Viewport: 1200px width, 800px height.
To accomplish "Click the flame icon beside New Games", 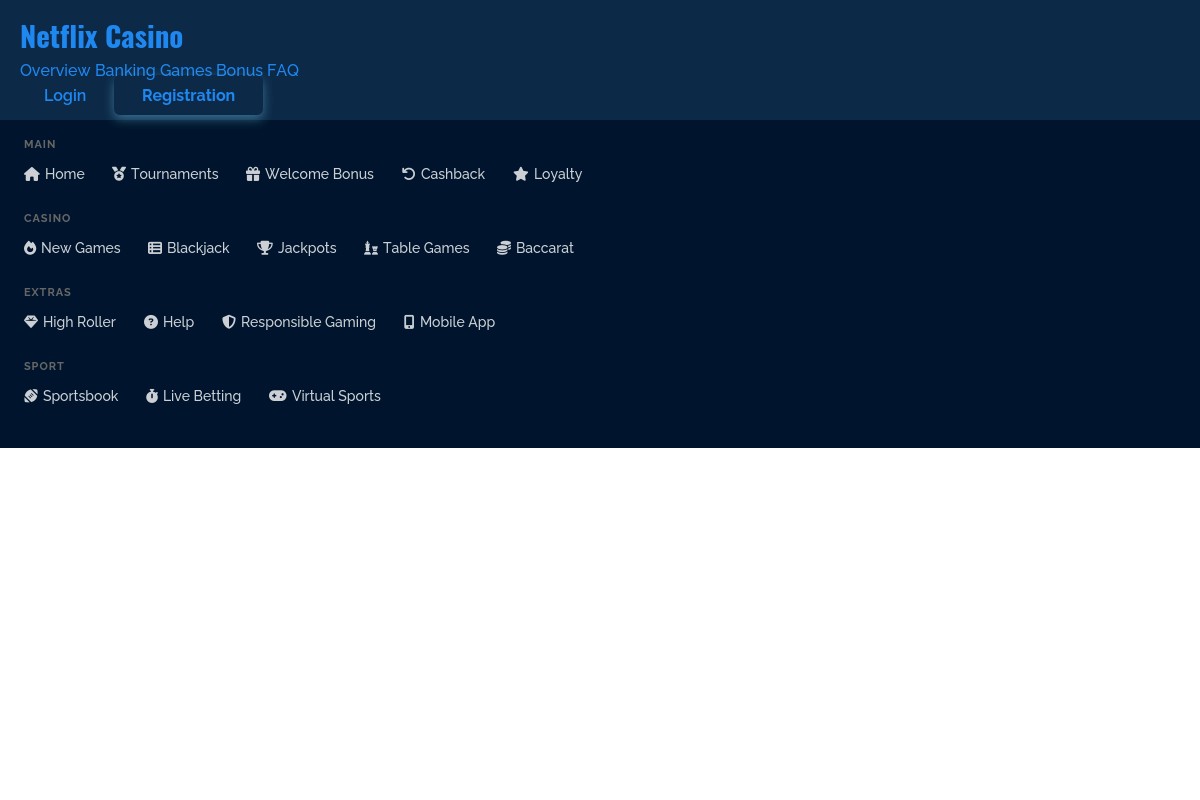I will [30, 248].
